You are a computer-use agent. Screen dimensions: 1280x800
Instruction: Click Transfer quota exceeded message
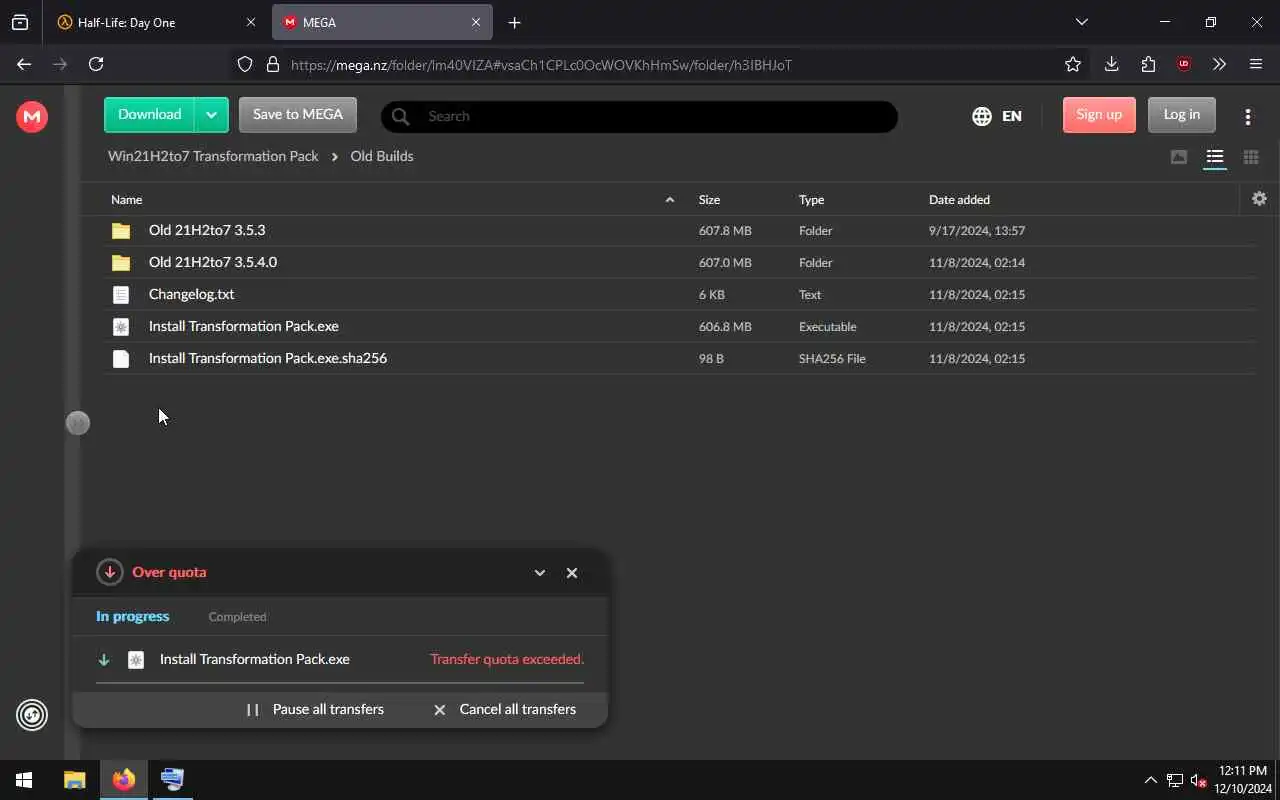(x=507, y=660)
